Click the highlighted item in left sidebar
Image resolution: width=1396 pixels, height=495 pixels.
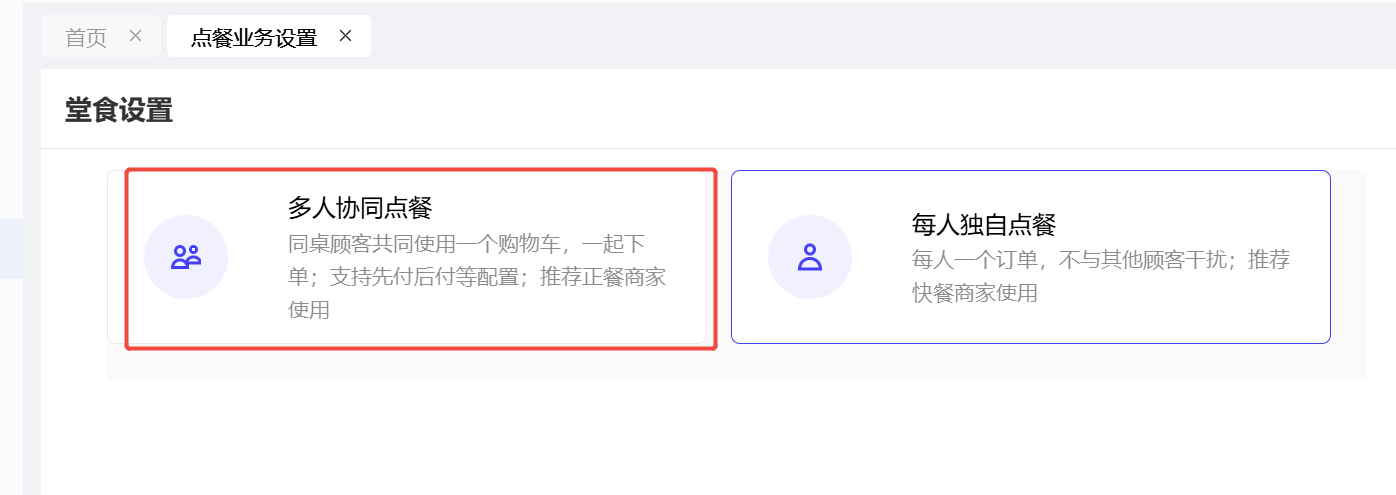click(10, 248)
